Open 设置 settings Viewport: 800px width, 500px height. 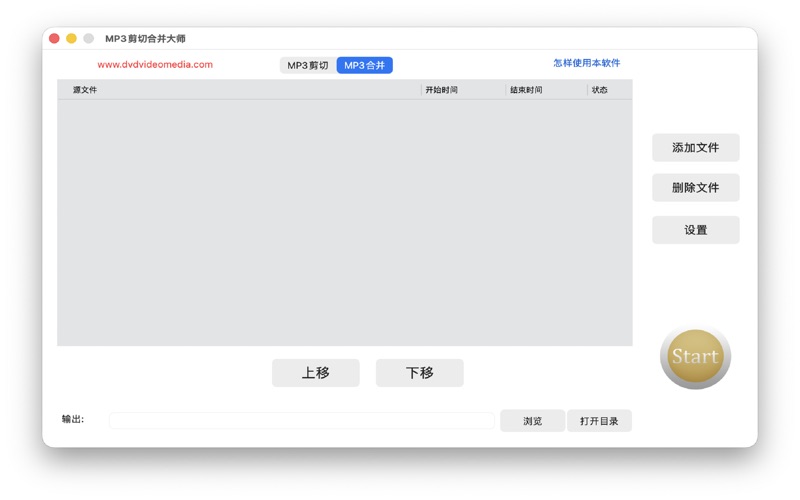tap(695, 230)
